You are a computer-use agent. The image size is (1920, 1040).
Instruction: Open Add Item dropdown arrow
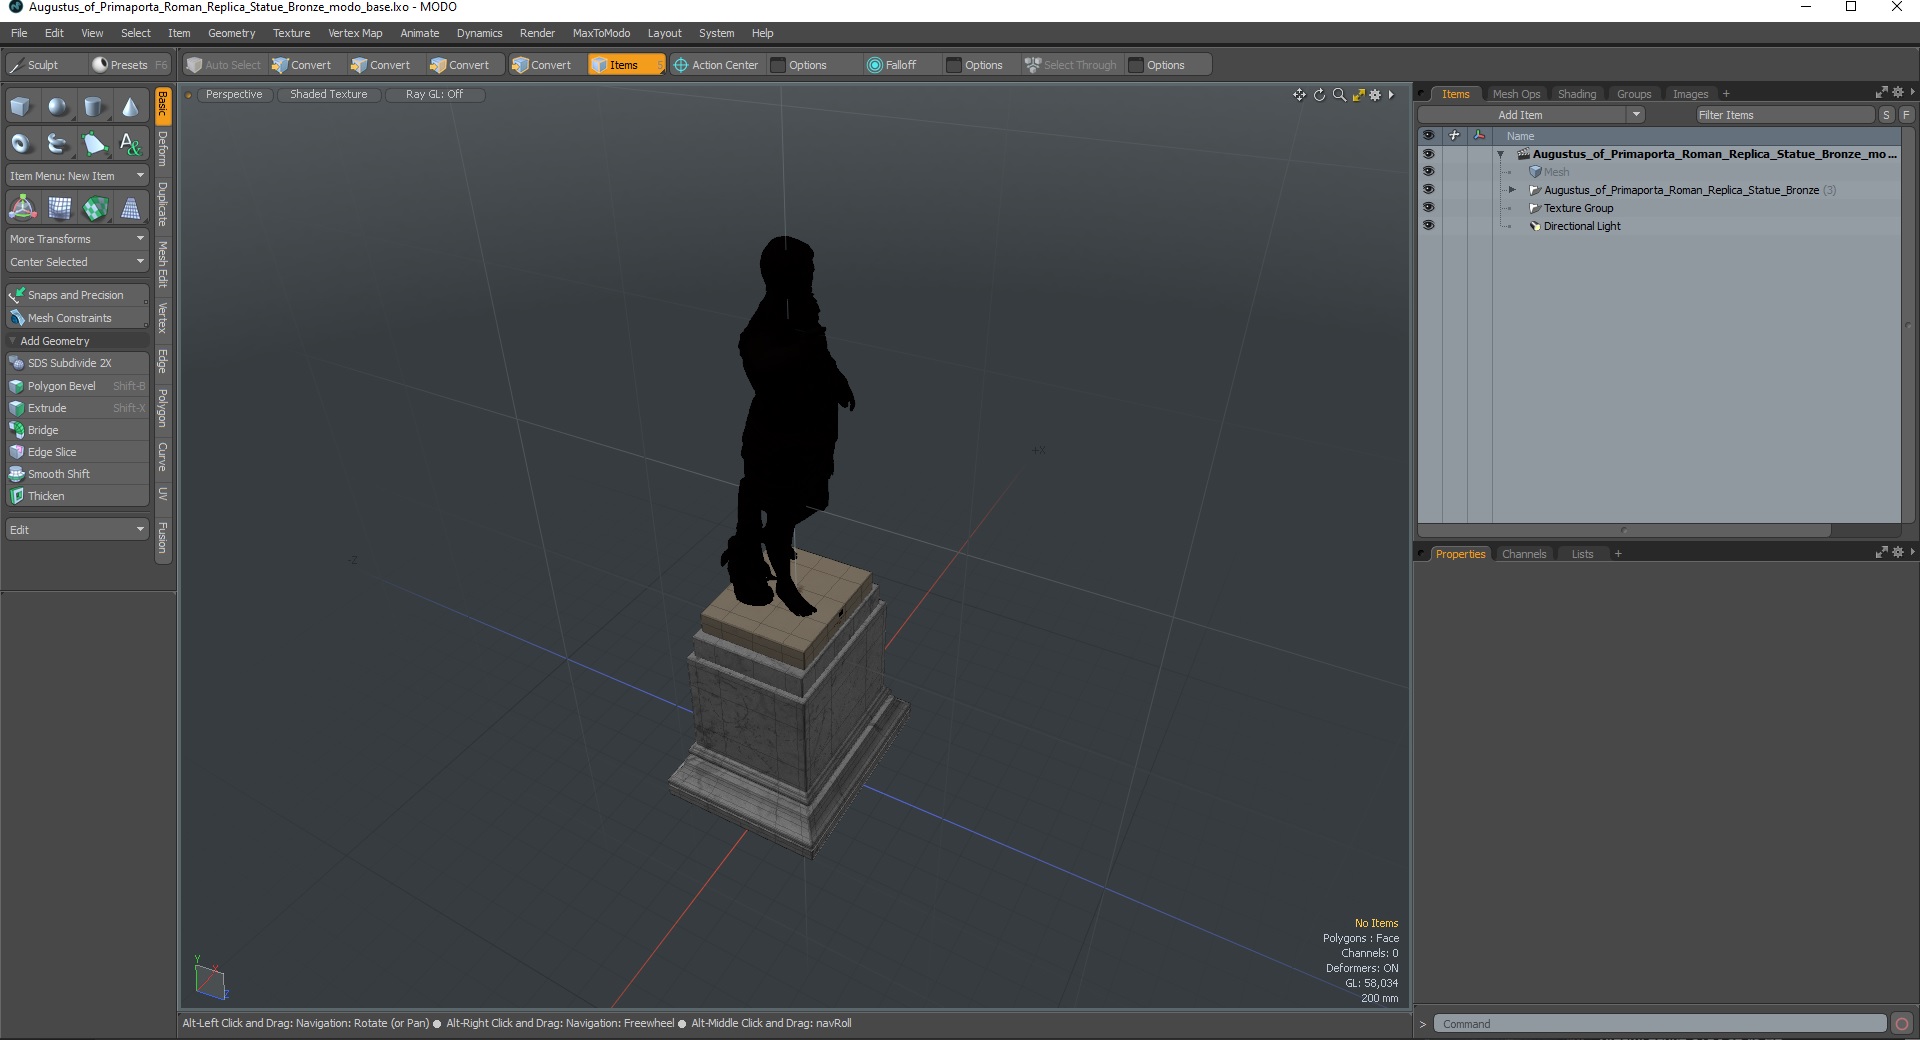(1636, 115)
